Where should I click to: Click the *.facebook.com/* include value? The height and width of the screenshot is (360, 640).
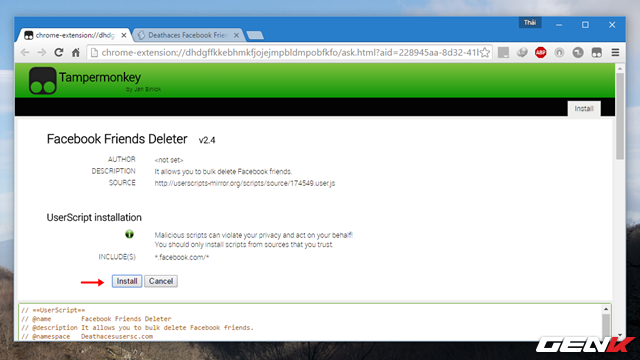(182, 257)
